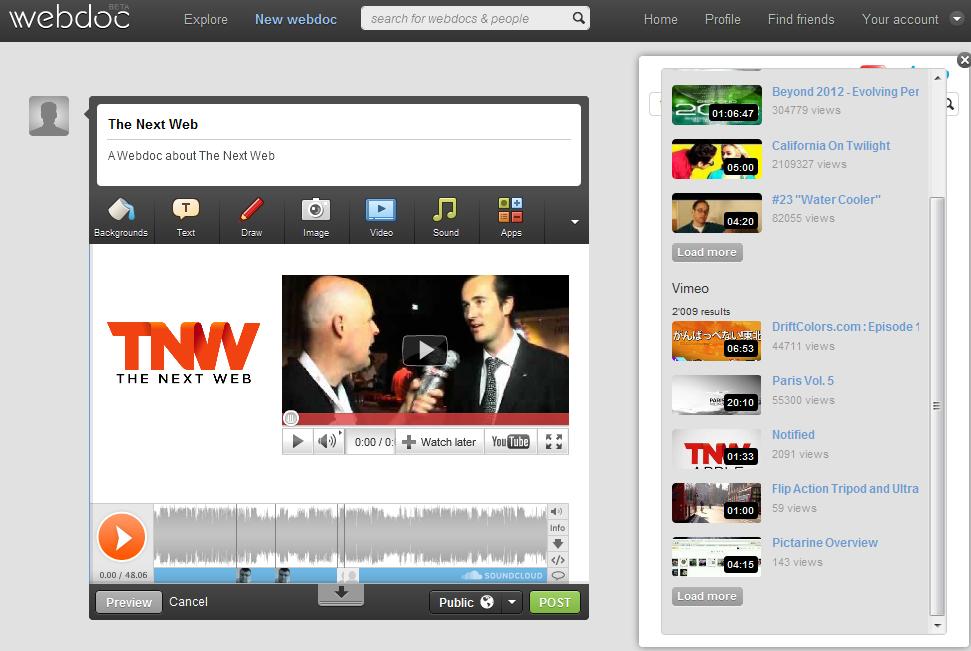Screen dimensions: 971x651
Task: Mute the YouTube video volume
Action: pos(328,442)
